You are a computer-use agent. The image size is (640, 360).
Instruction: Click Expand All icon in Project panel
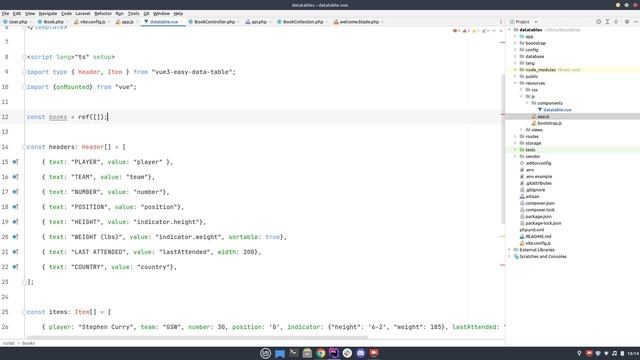coord(607,22)
